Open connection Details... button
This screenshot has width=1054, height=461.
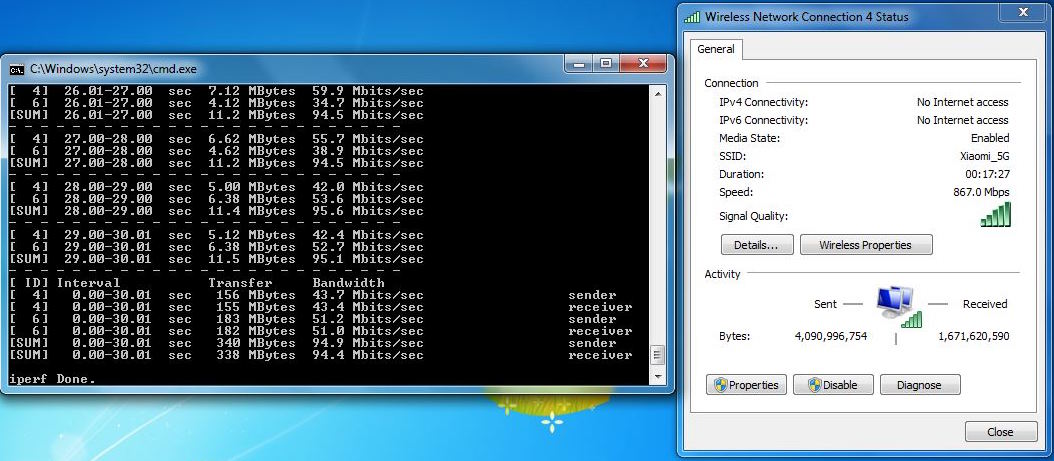757,245
